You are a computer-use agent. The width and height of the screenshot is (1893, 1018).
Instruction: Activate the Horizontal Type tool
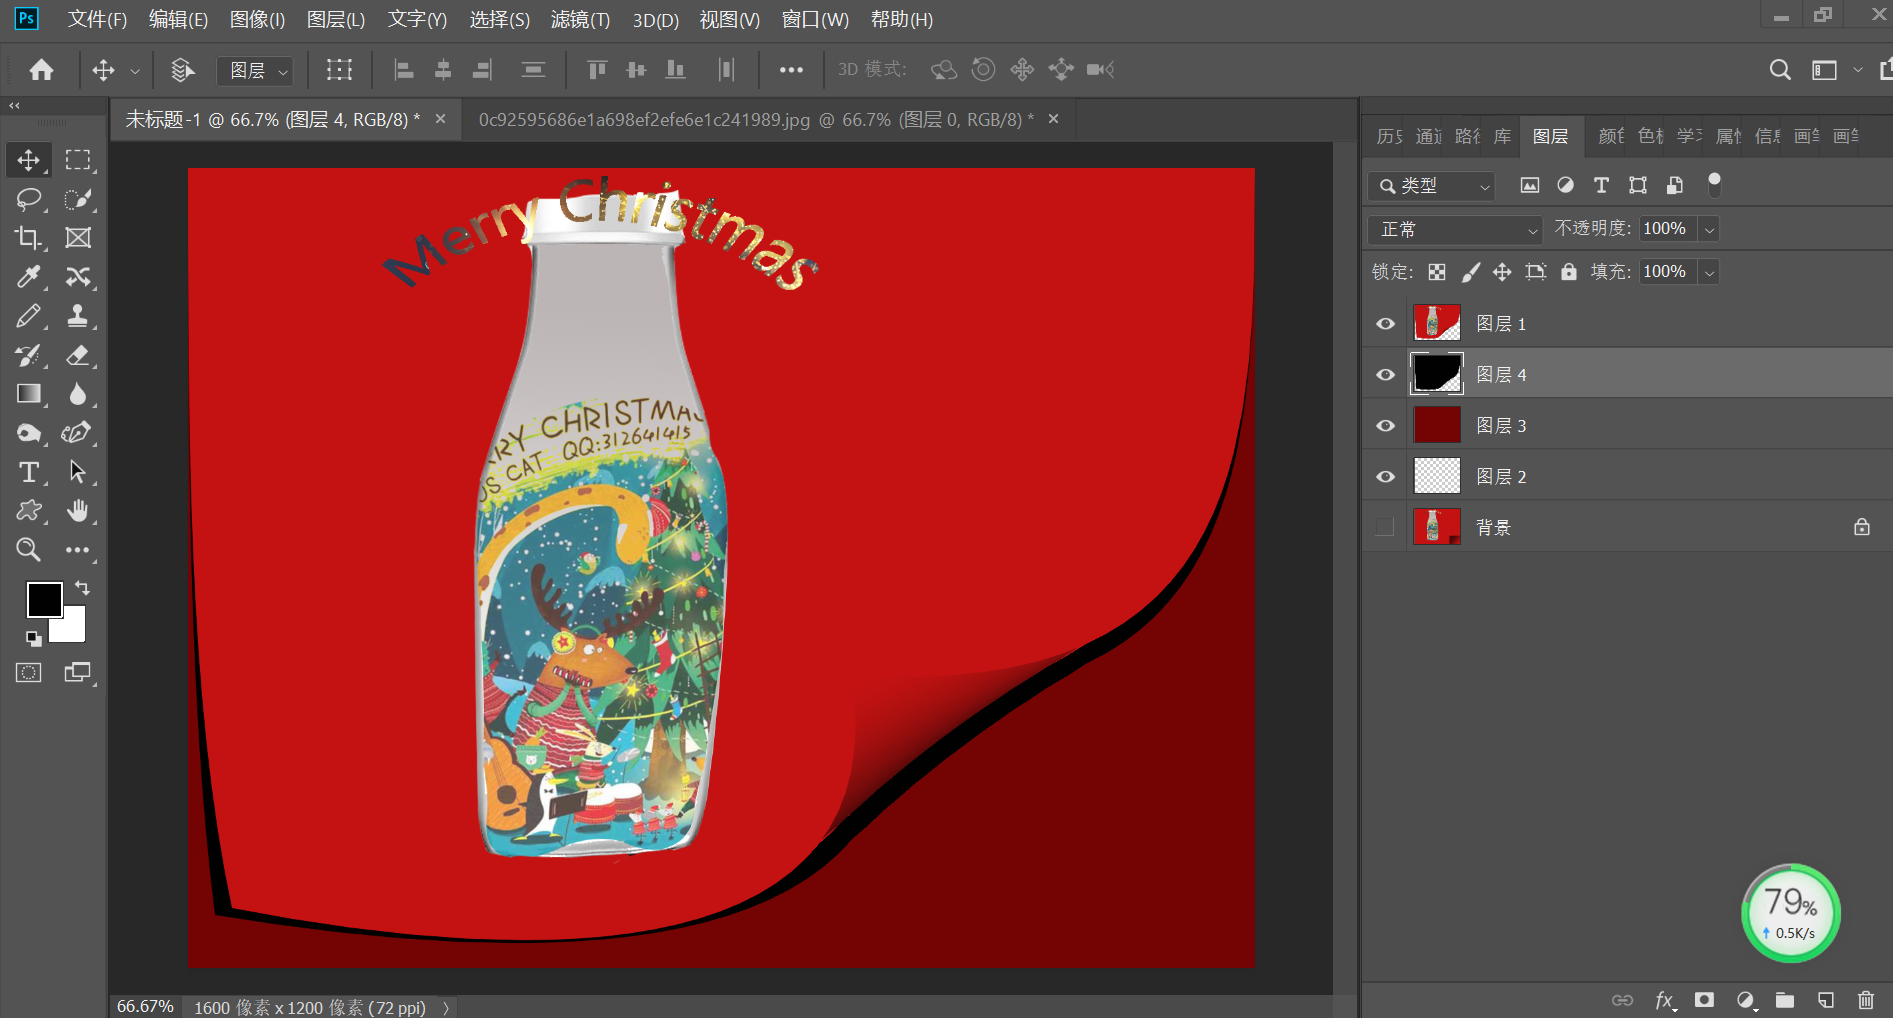click(28, 472)
